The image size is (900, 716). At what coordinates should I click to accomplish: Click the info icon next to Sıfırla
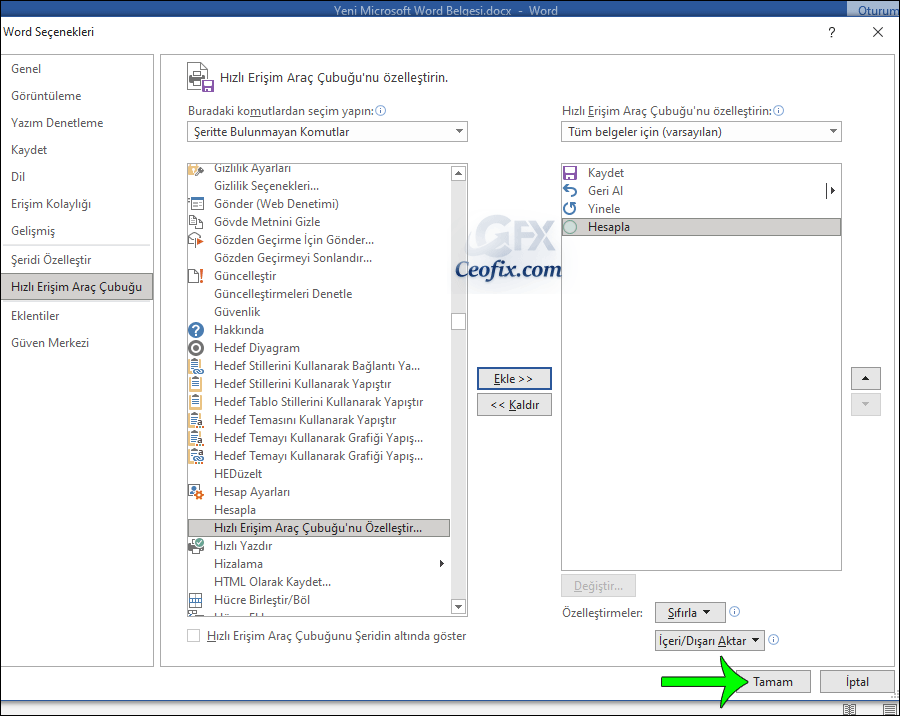tap(734, 612)
